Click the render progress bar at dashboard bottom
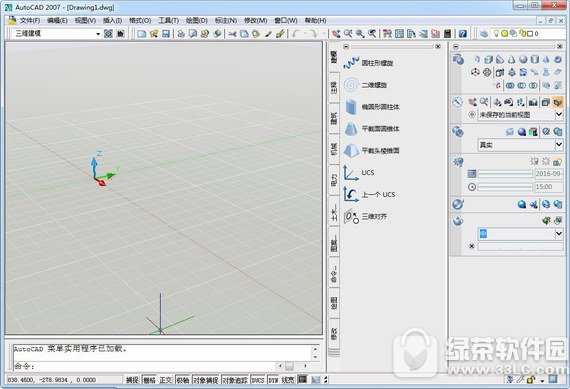 tap(520, 246)
